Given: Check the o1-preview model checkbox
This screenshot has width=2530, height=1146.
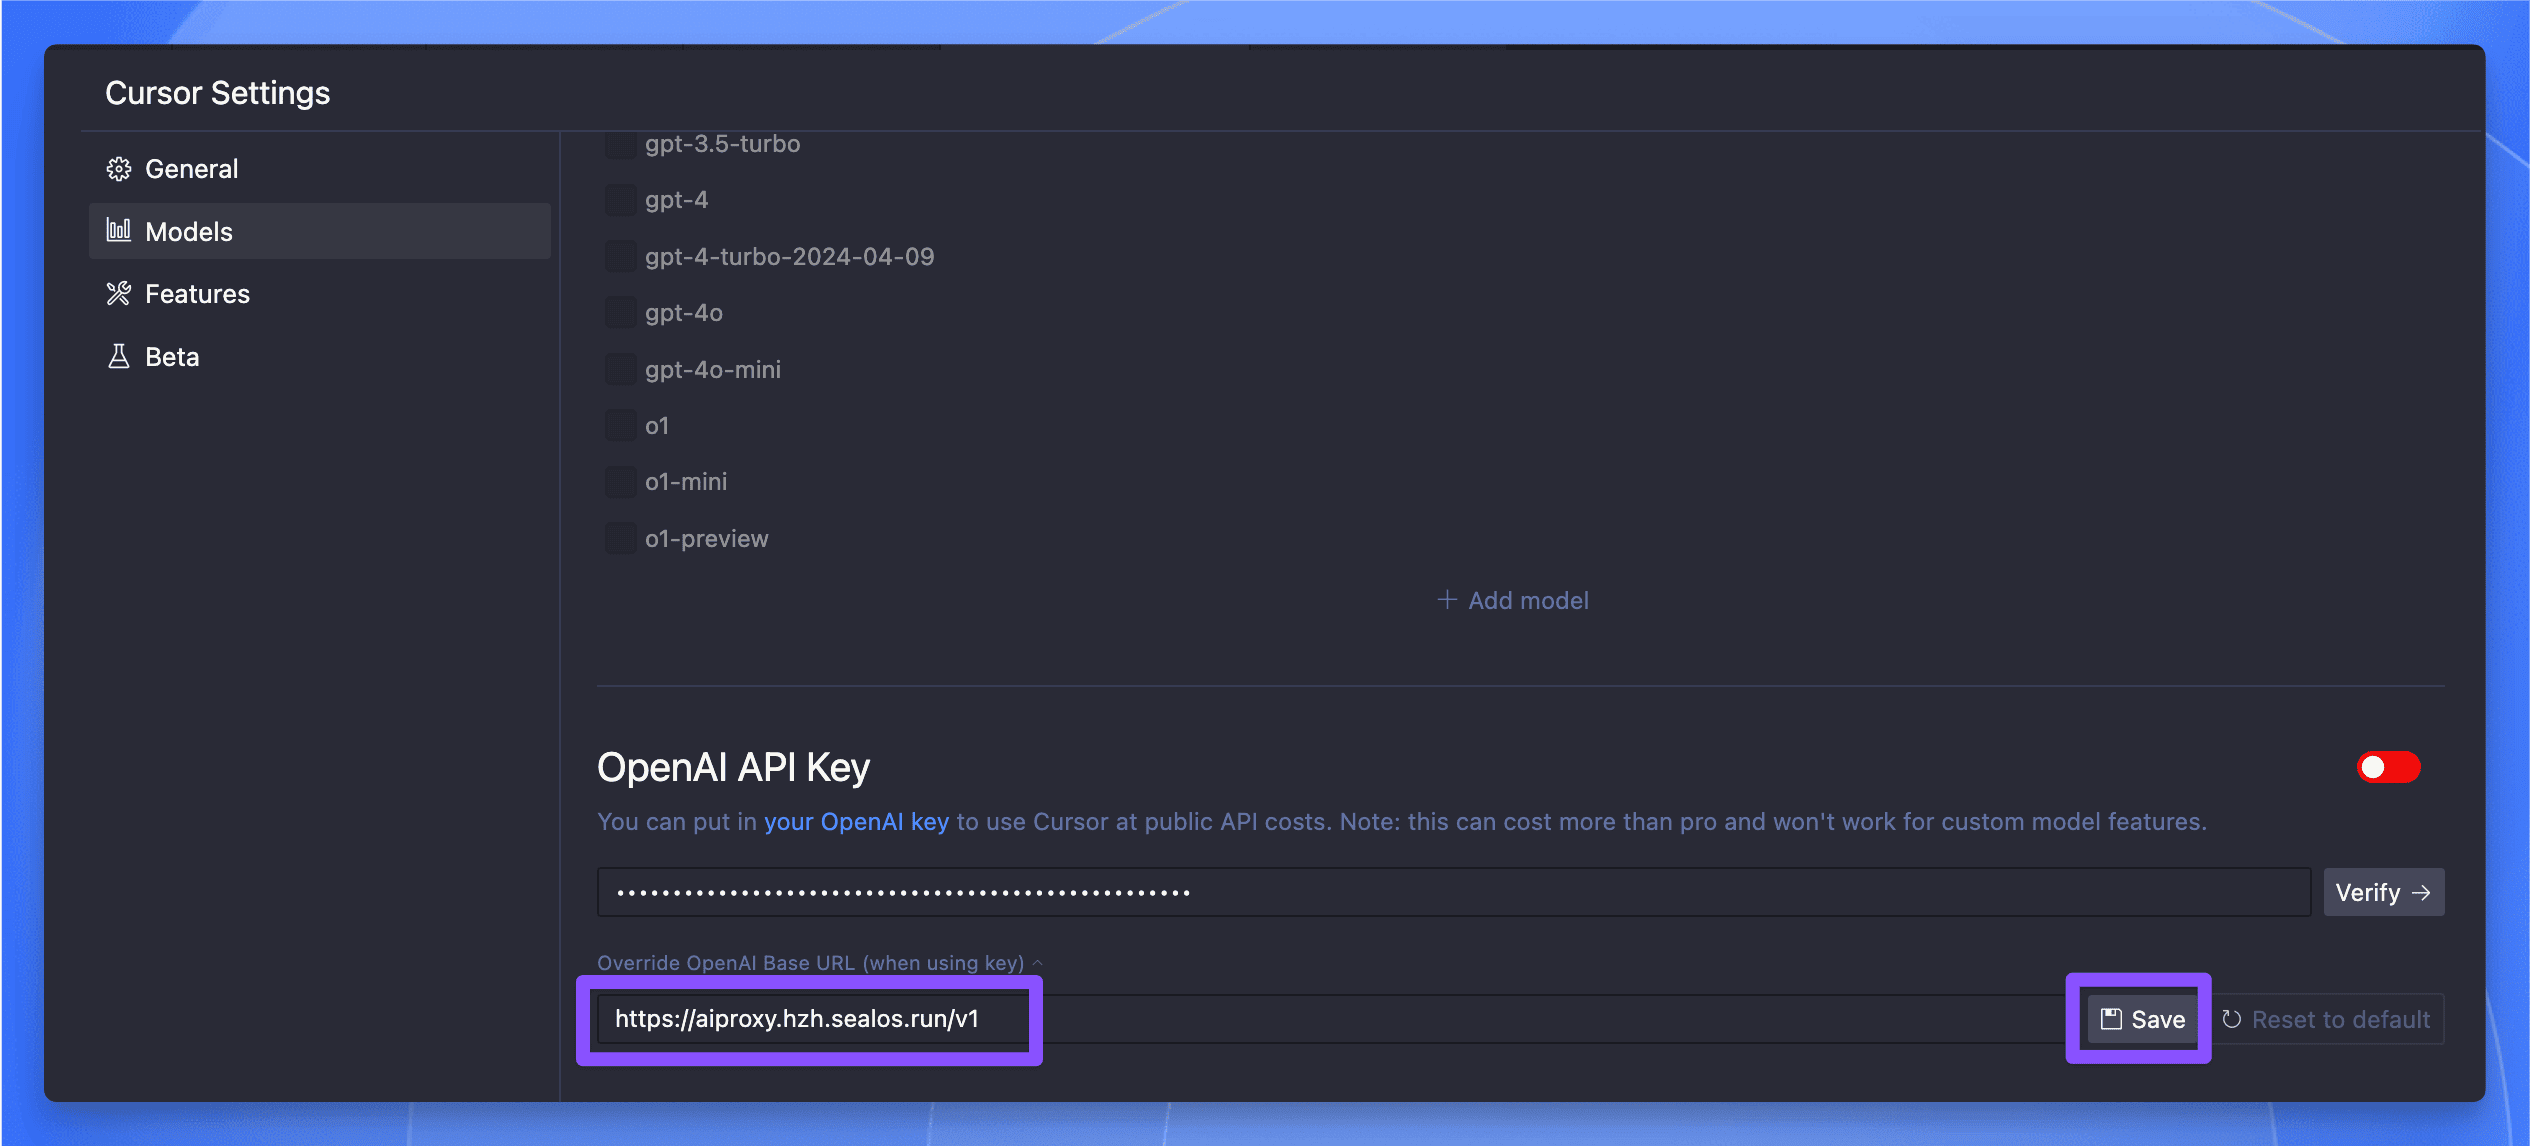Looking at the screenshot, I should coord(619,538).
